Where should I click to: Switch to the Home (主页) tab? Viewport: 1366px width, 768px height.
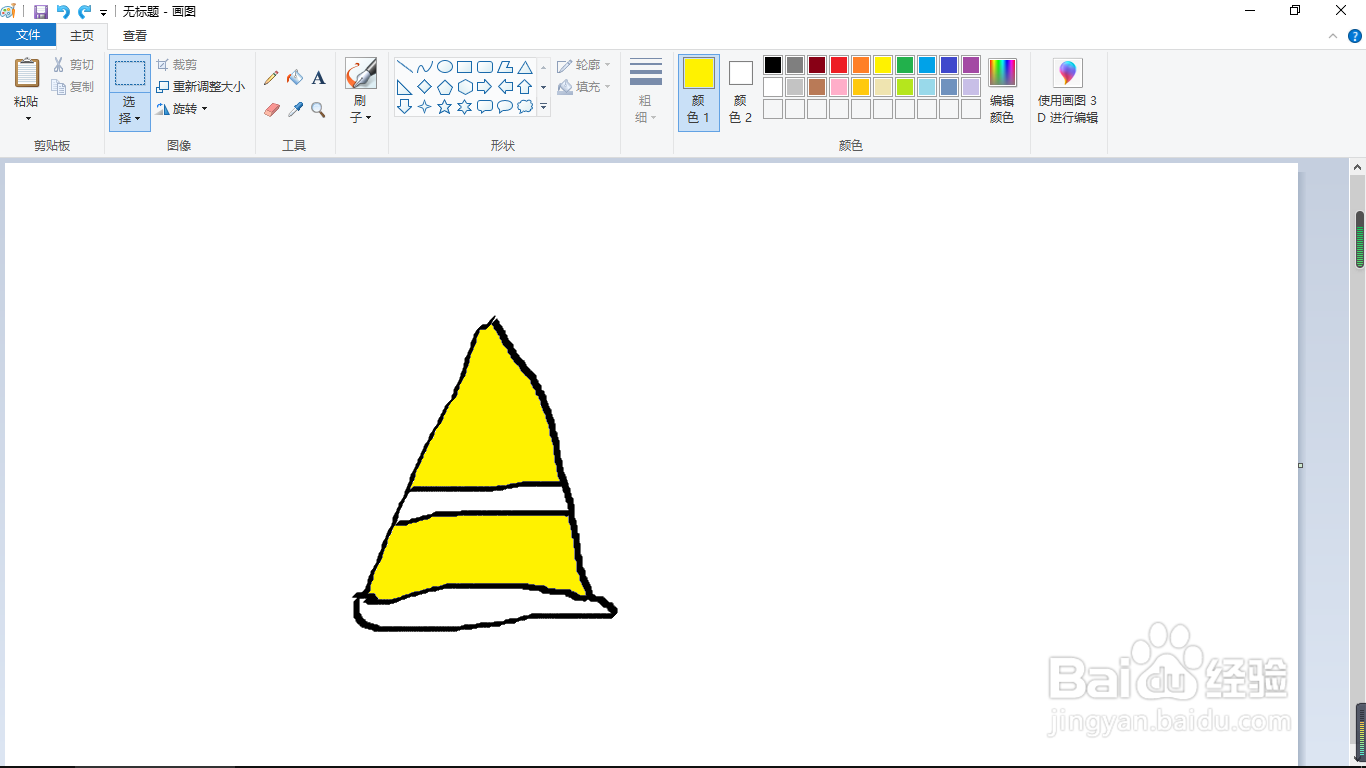tap(82, 35)
